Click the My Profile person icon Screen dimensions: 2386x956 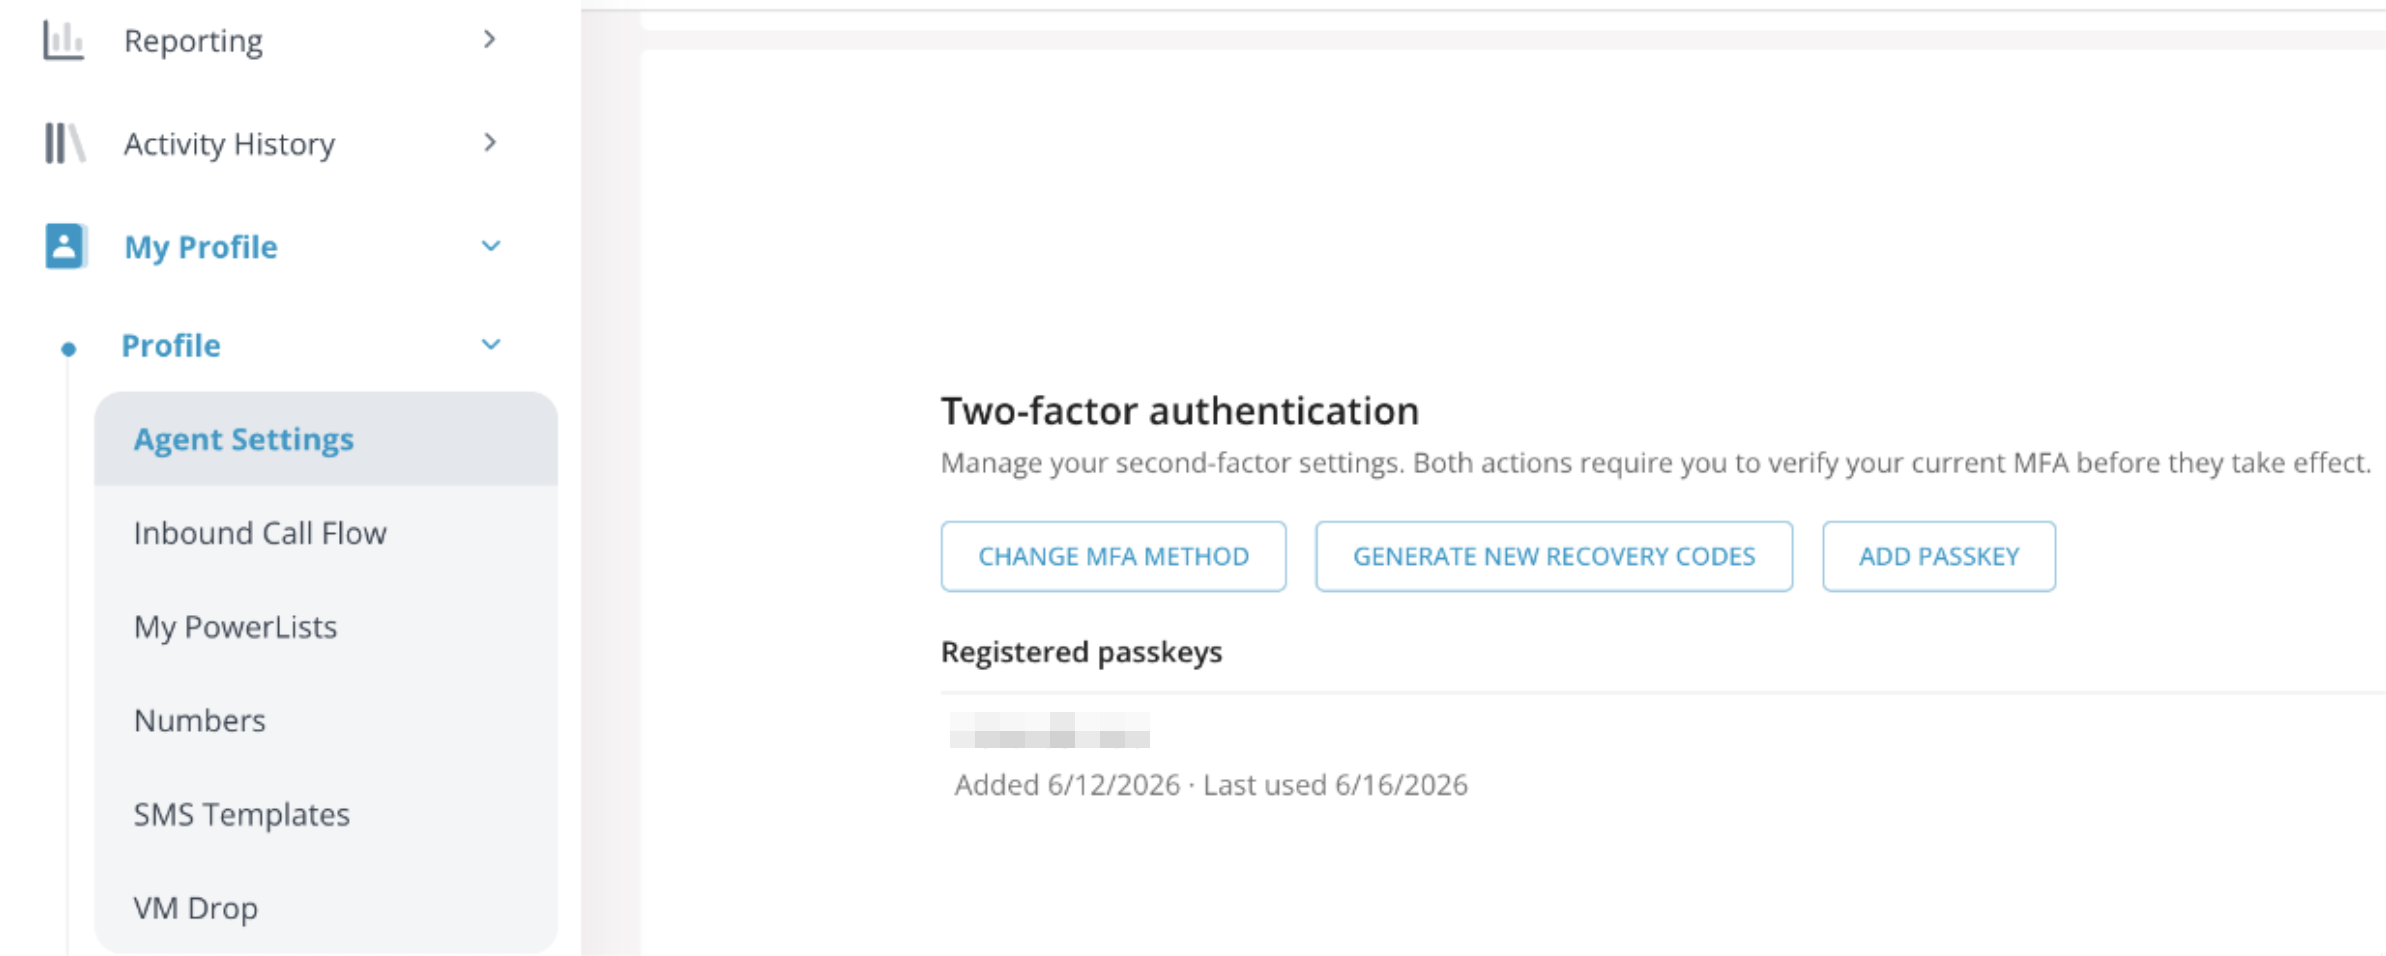pyautogui.click(x=65, y=246)
